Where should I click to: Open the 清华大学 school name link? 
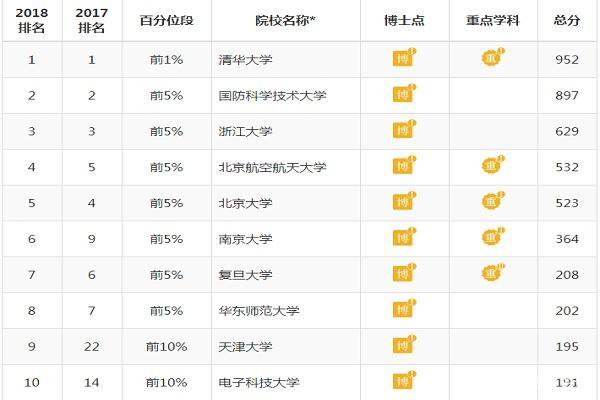coord(245,60)
